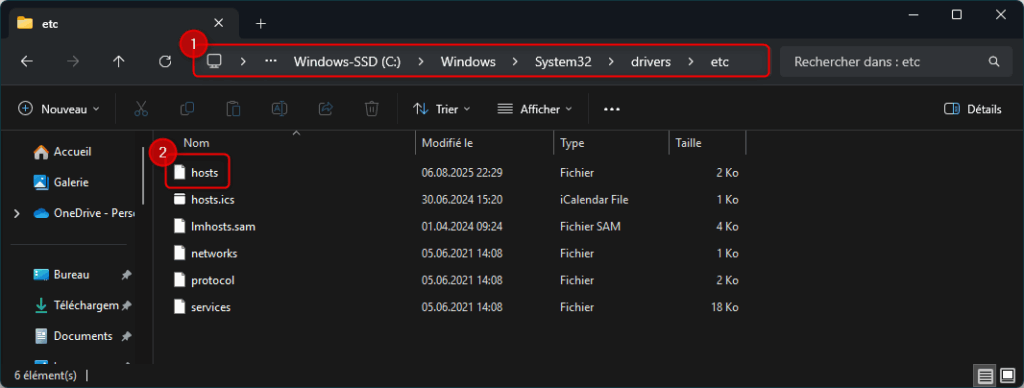1024x388 pixels.
Task: Navigate to Windows-SSD (C:) in the path
Action: pyautogui.click(x=347, y=62)
